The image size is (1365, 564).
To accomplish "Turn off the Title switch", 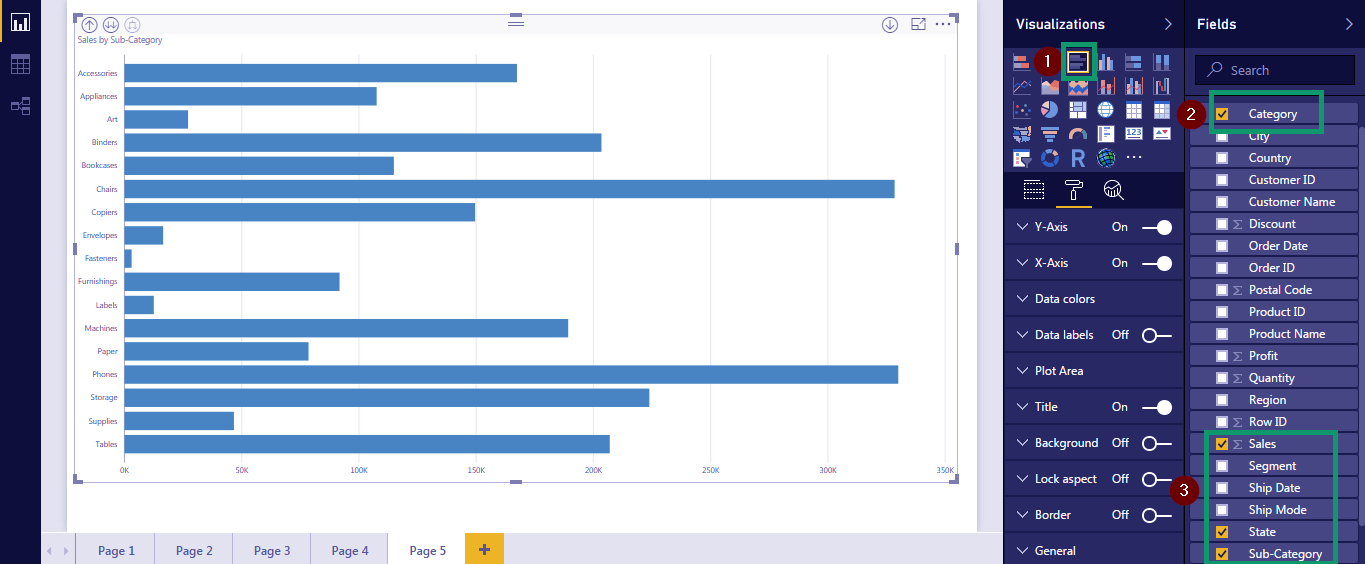I will pos(1157,407).
